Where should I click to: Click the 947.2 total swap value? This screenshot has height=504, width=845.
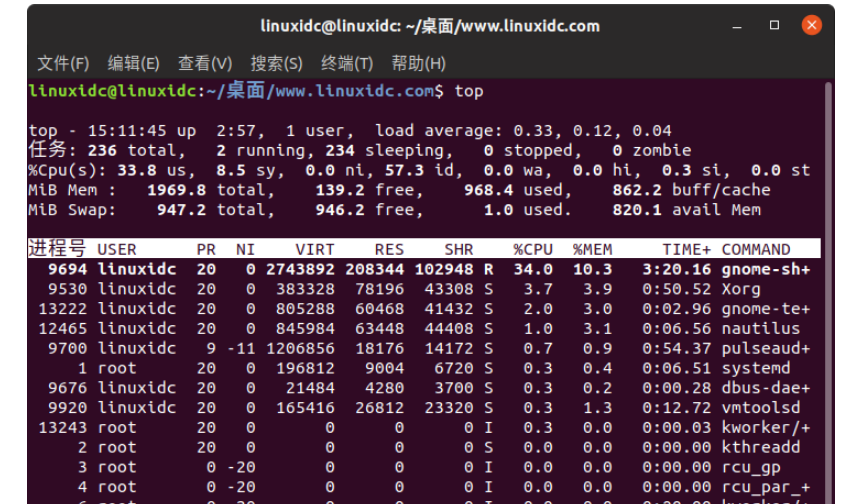[182, 210]
